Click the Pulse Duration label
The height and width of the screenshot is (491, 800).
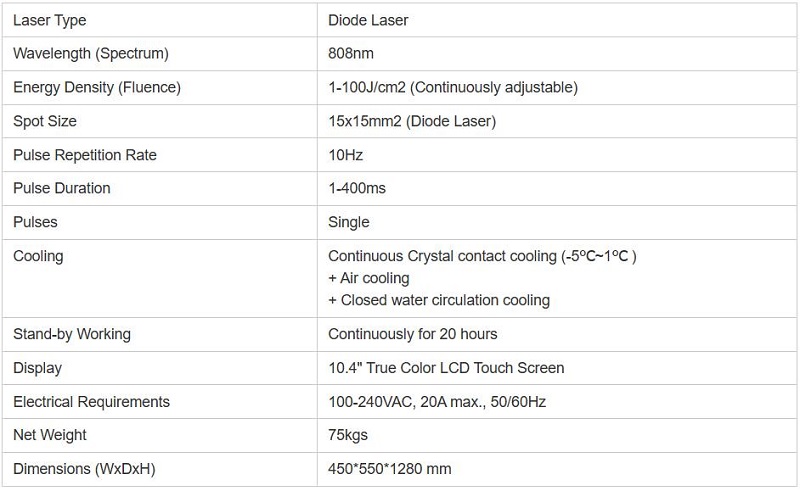(62, 188)
